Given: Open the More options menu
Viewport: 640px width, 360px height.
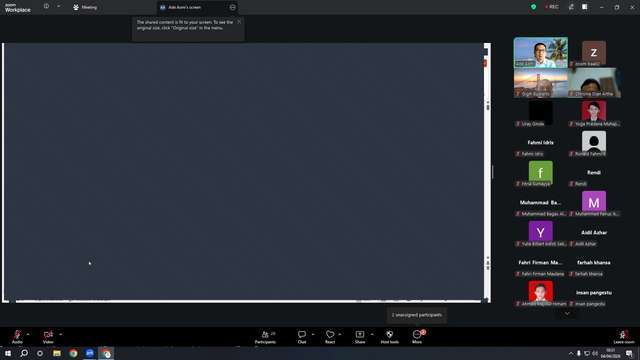Looking at the screenshot, I should [417, 337].
